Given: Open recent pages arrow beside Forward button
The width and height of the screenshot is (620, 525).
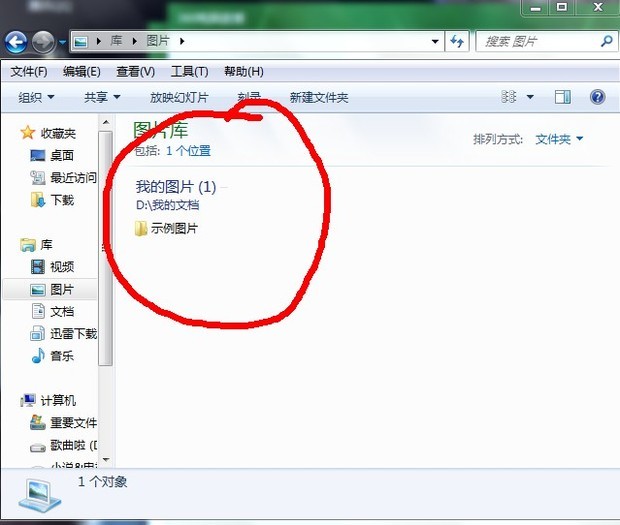Looking at the screenshot, I should [x=62, y=42].
